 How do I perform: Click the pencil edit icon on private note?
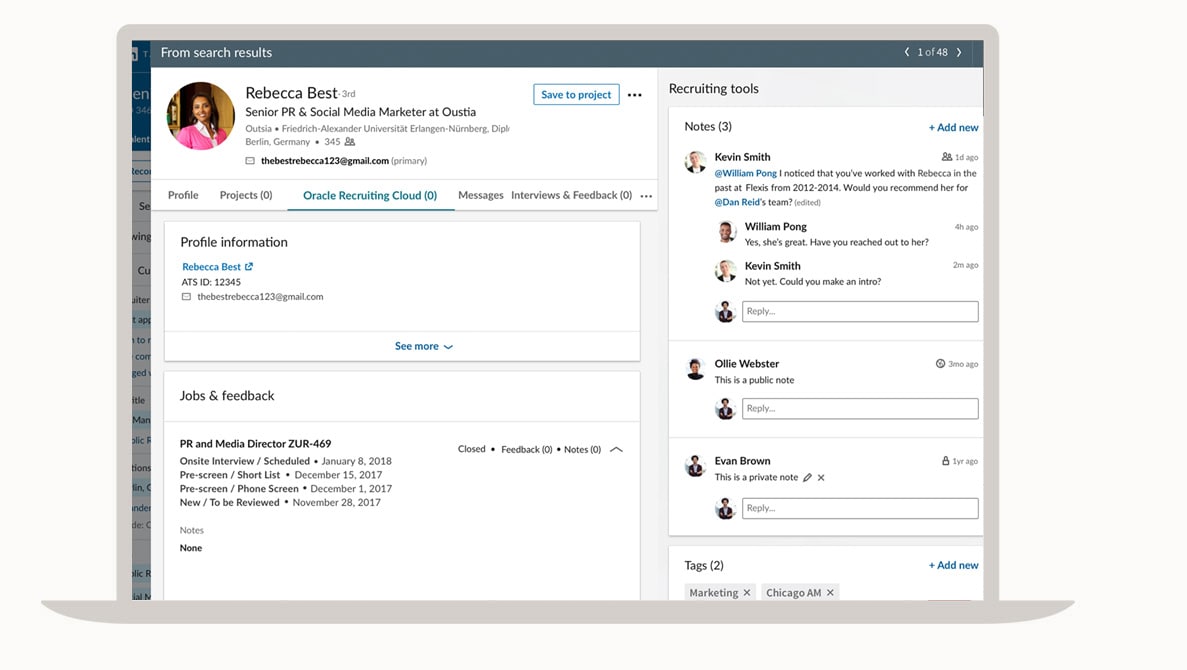(x=808, y=478)
